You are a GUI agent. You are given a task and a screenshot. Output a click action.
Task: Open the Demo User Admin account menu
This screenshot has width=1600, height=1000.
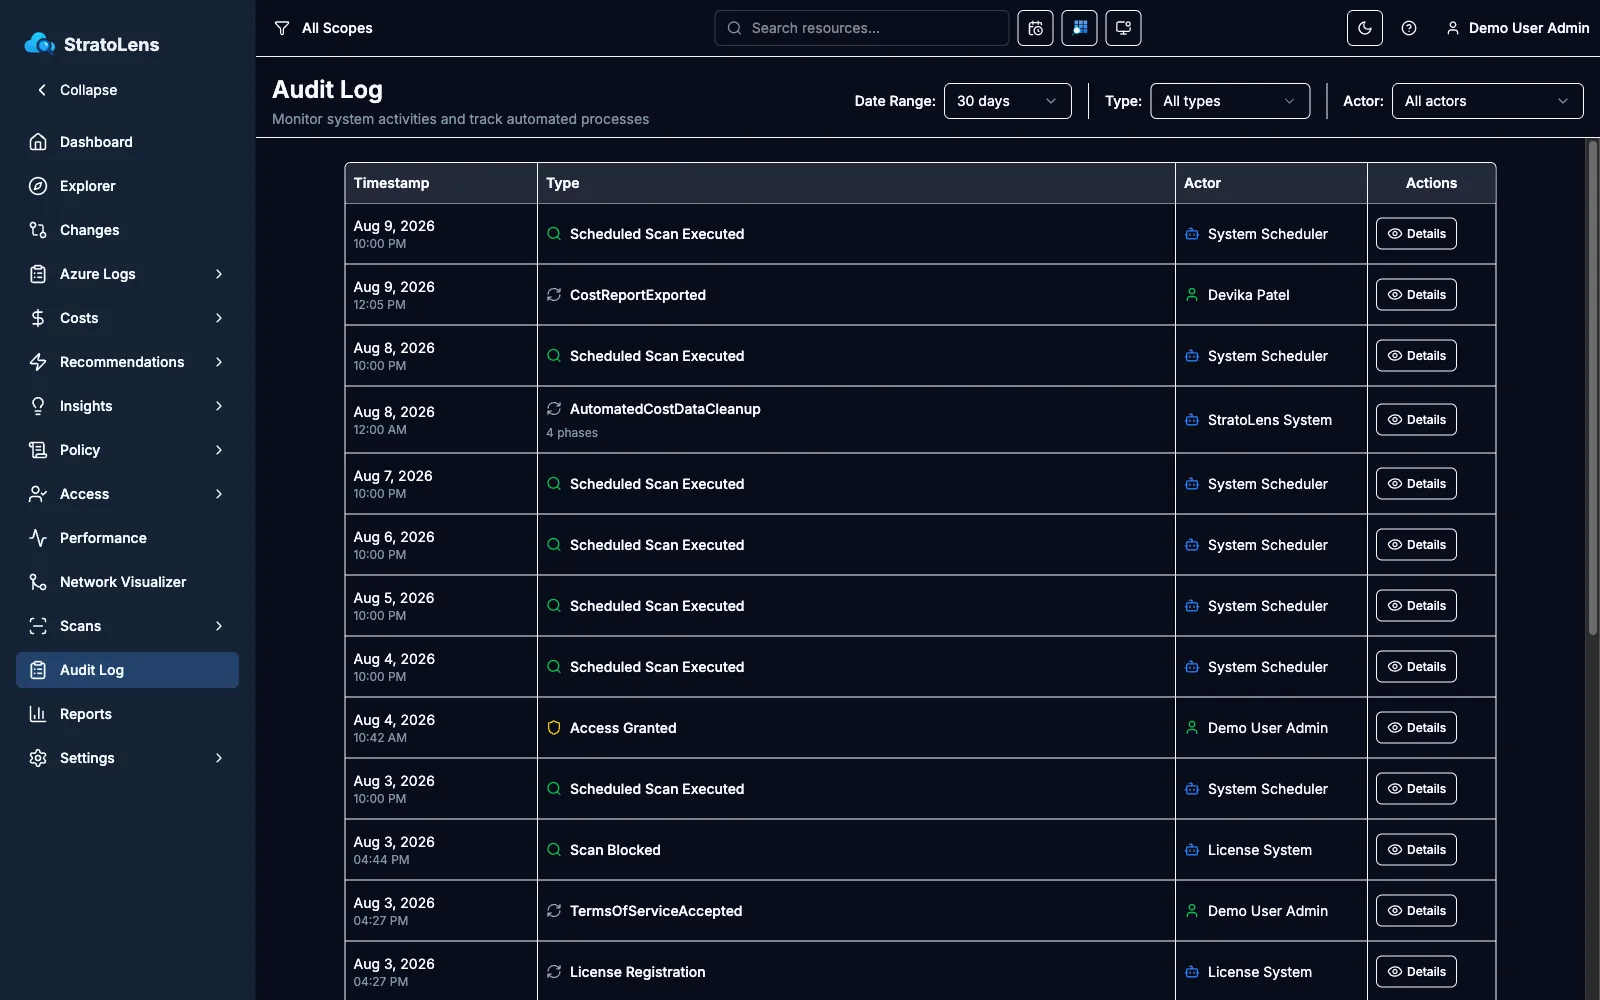(1517, 28)
